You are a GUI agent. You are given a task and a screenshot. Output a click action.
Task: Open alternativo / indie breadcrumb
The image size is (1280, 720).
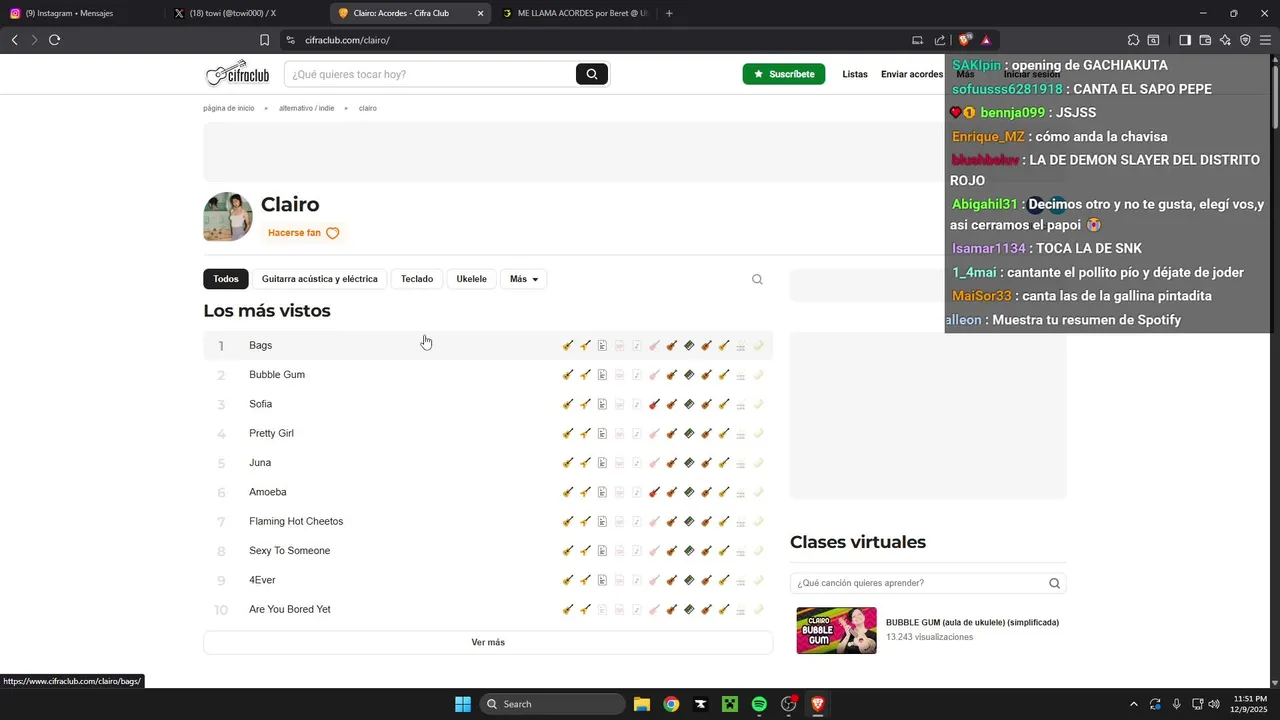click(x=307, y=108)
